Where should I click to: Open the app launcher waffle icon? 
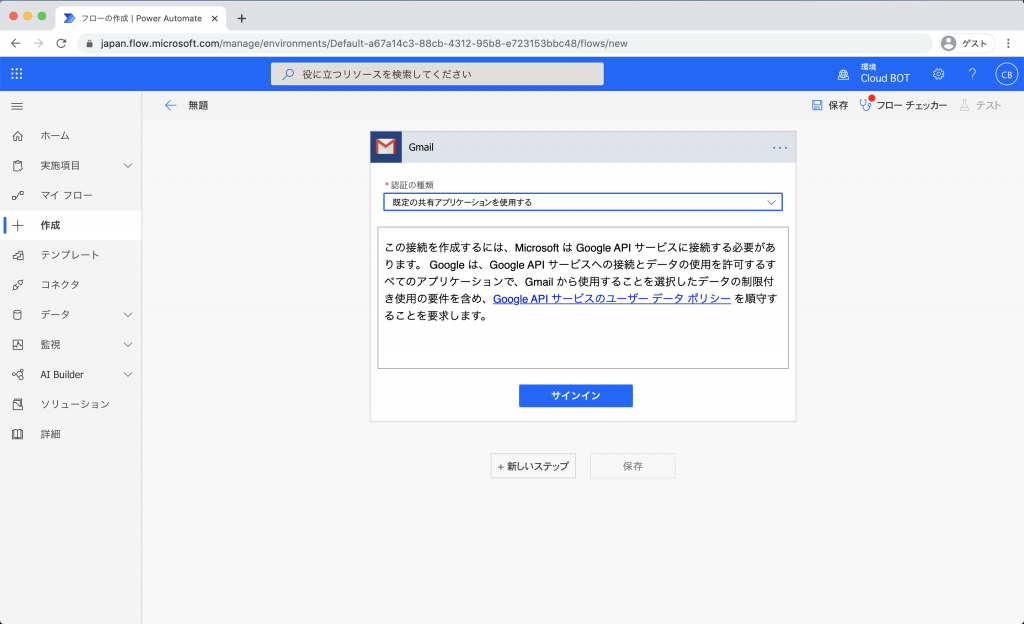[17, 74]
